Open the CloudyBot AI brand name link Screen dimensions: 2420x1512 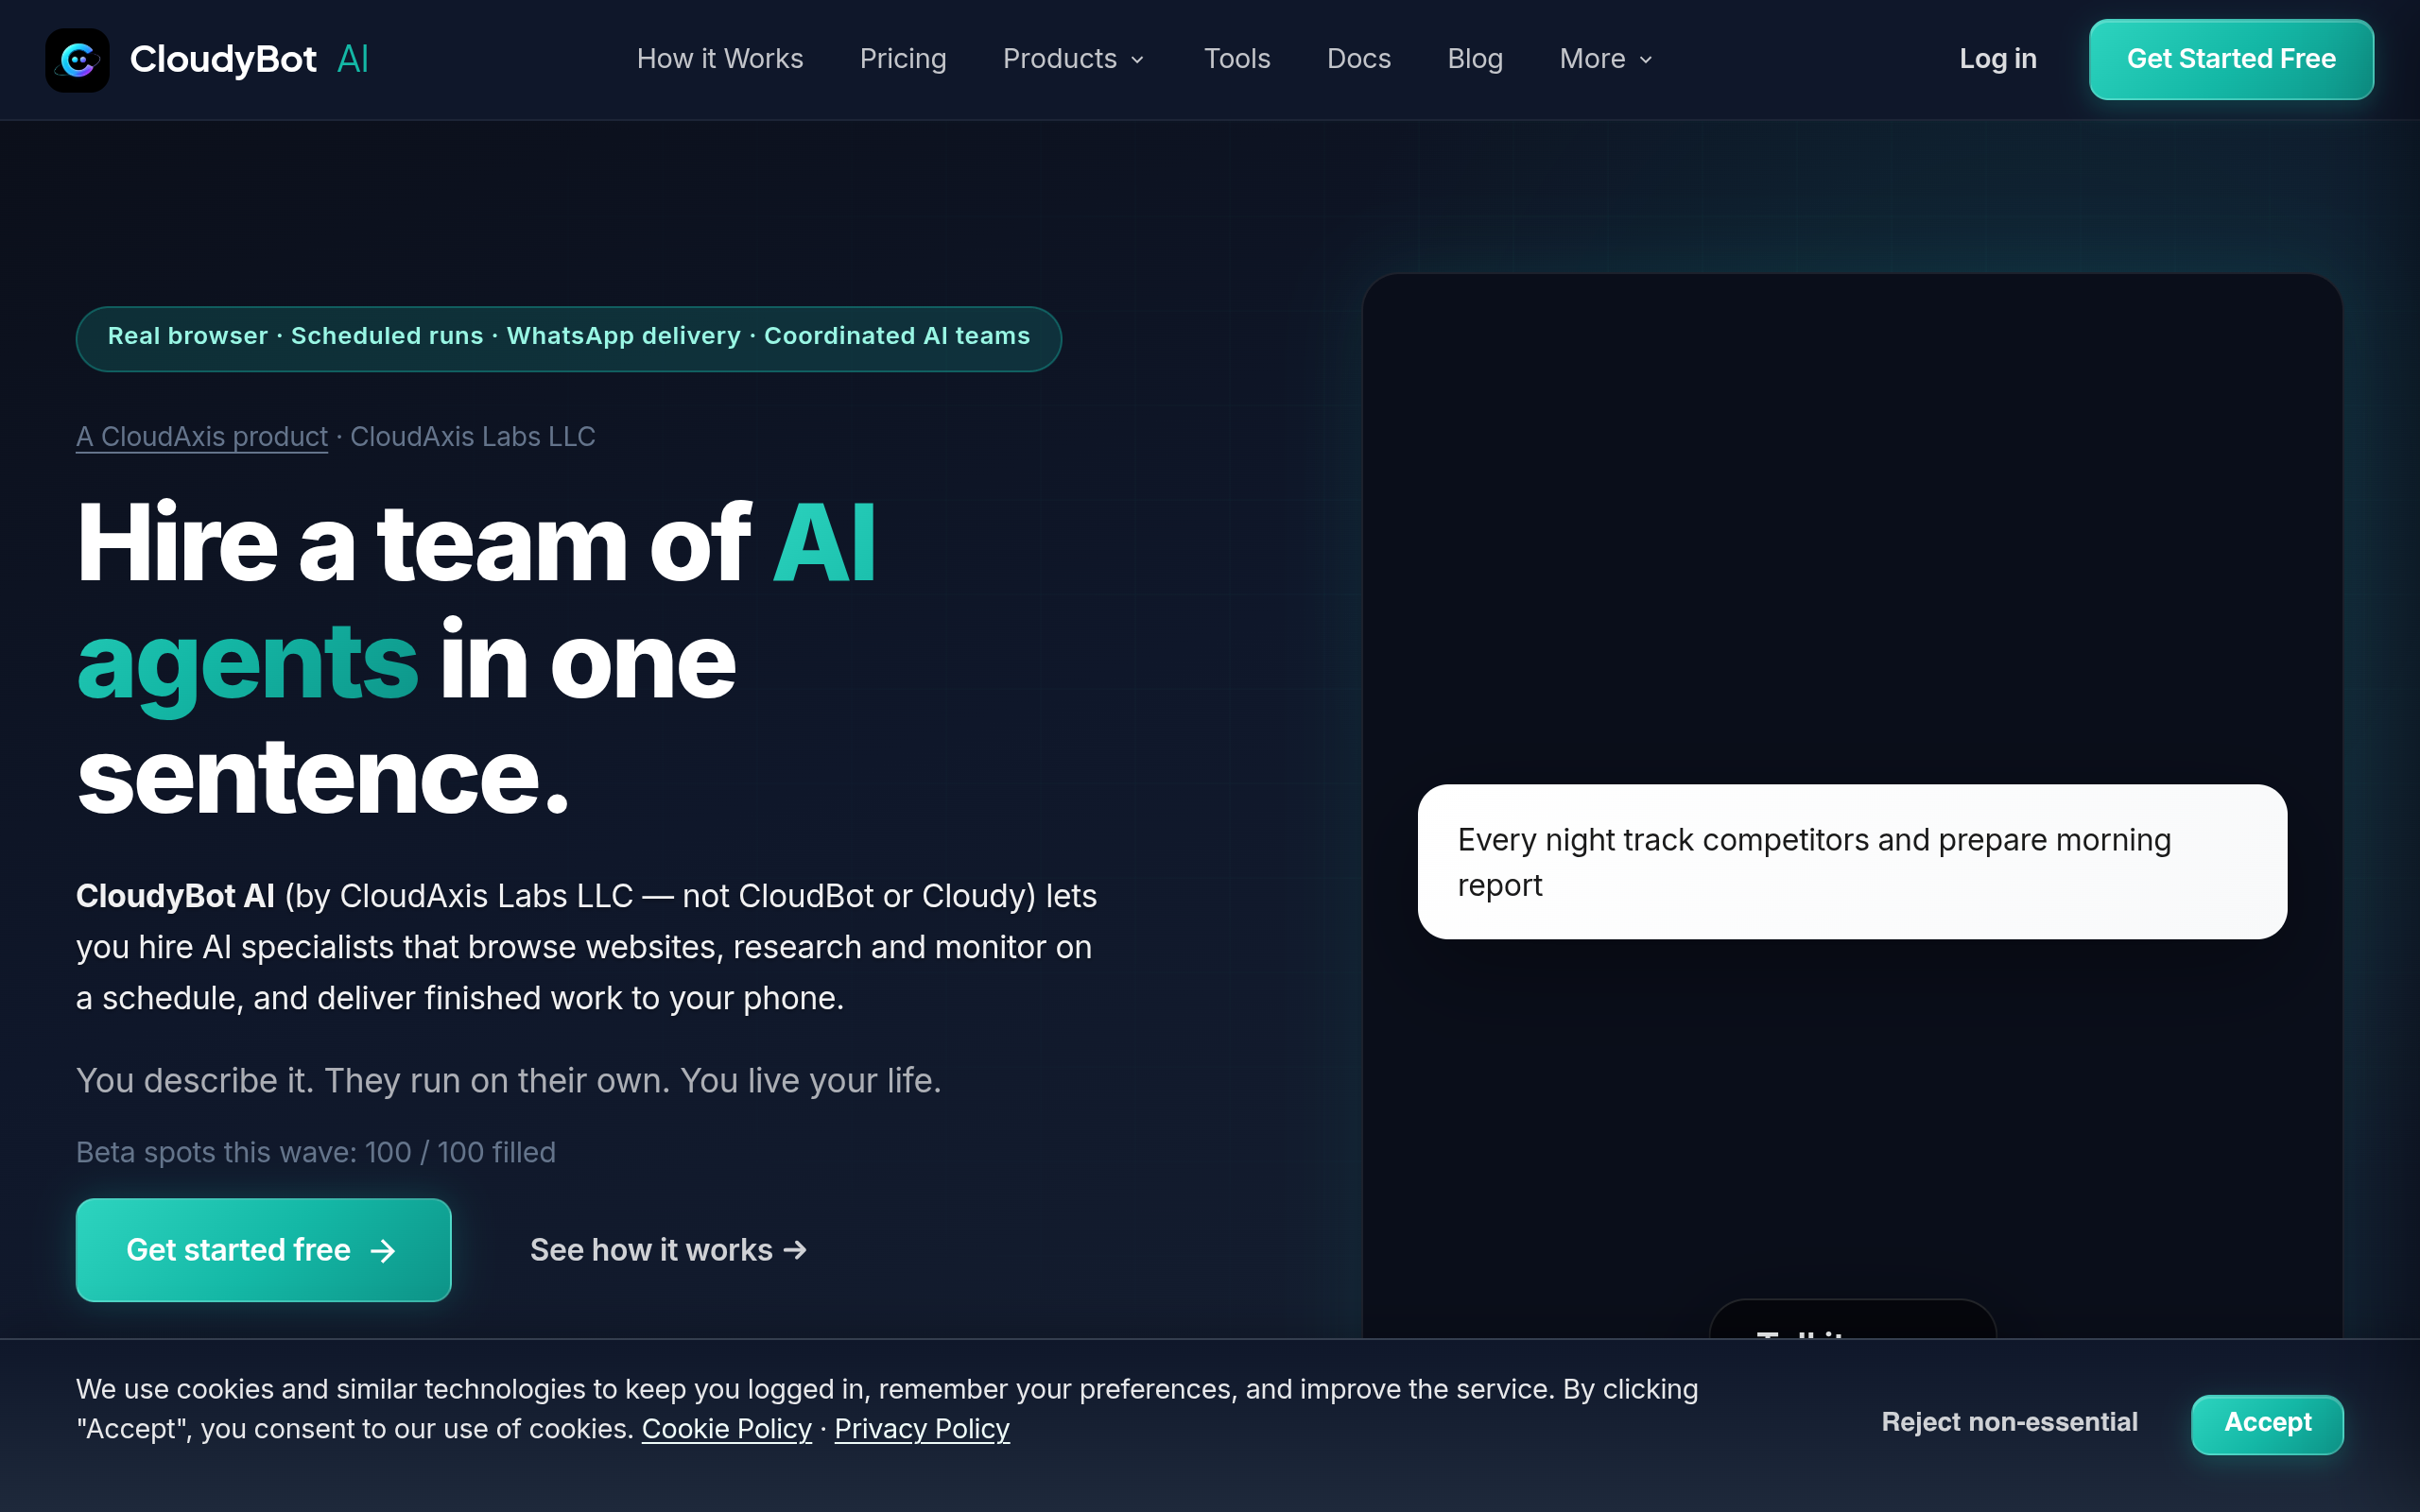tap(249, 60)
